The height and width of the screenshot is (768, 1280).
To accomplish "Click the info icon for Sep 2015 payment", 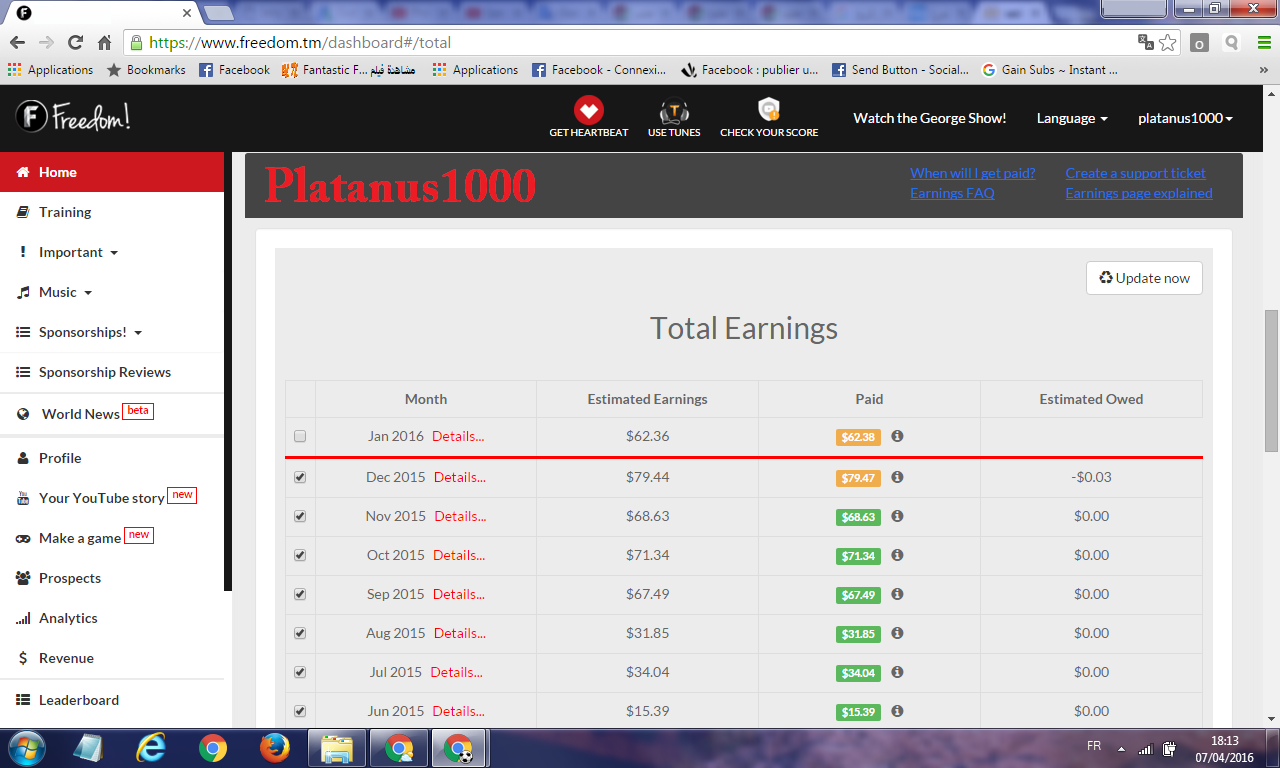I will point(897,594).
